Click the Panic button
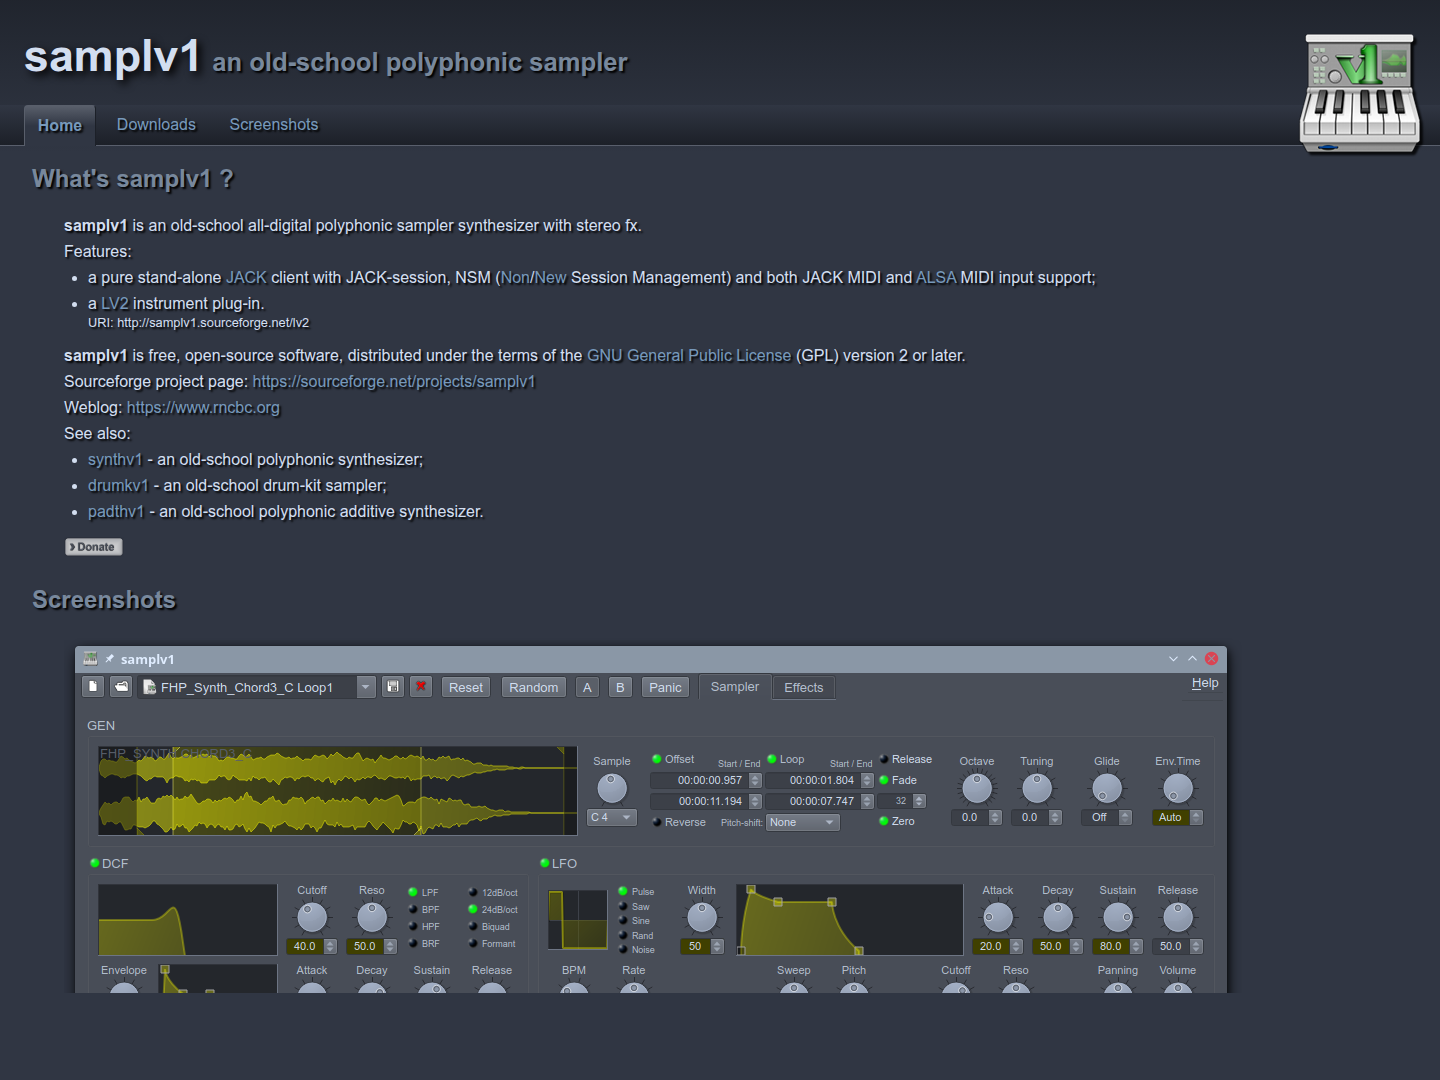 click(x=665, y=687)
